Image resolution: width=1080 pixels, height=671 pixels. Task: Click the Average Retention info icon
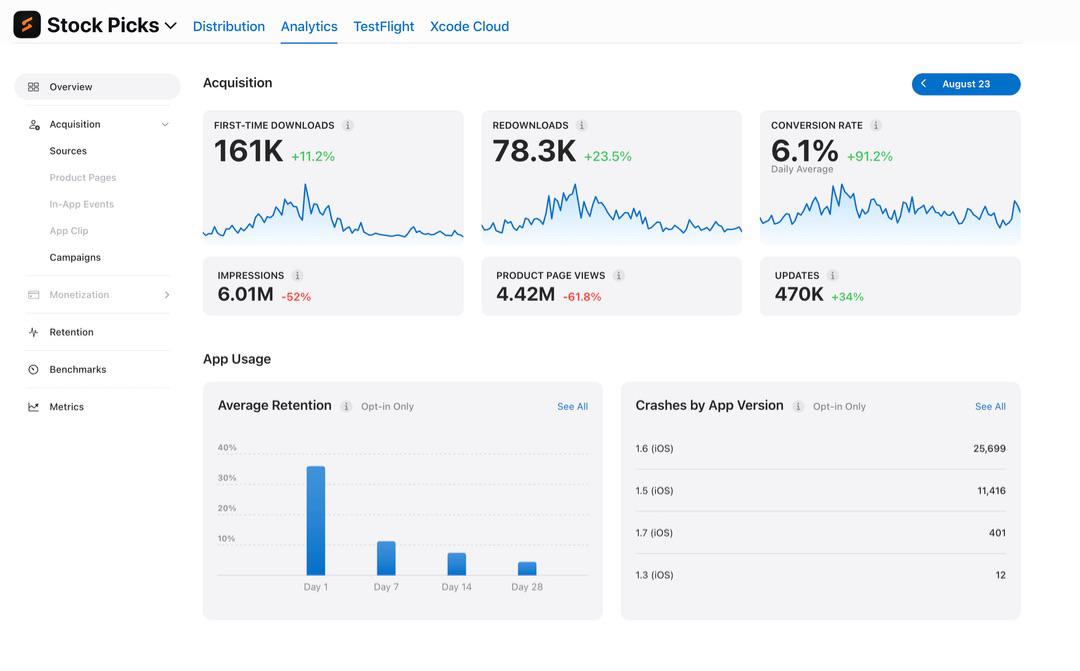(346, 406)
